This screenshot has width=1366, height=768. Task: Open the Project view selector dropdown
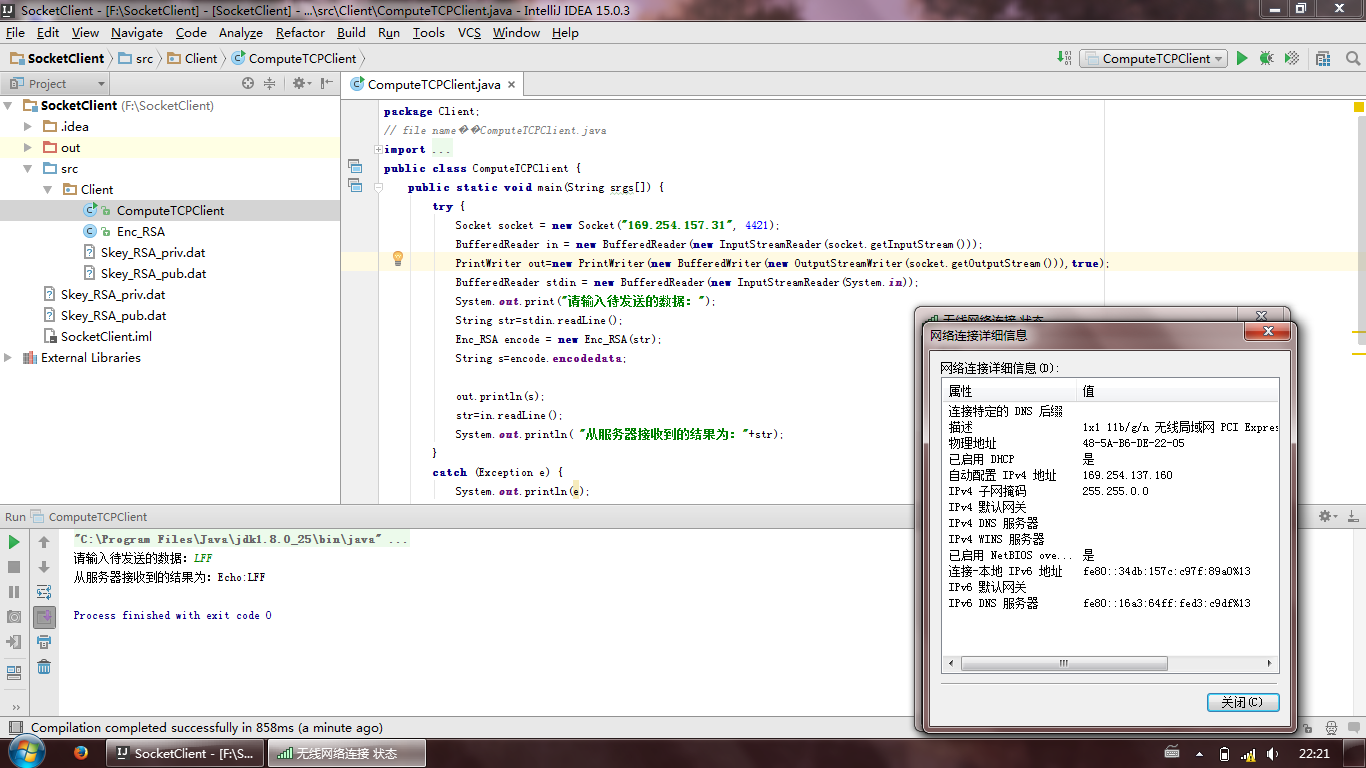coord(55,84)
